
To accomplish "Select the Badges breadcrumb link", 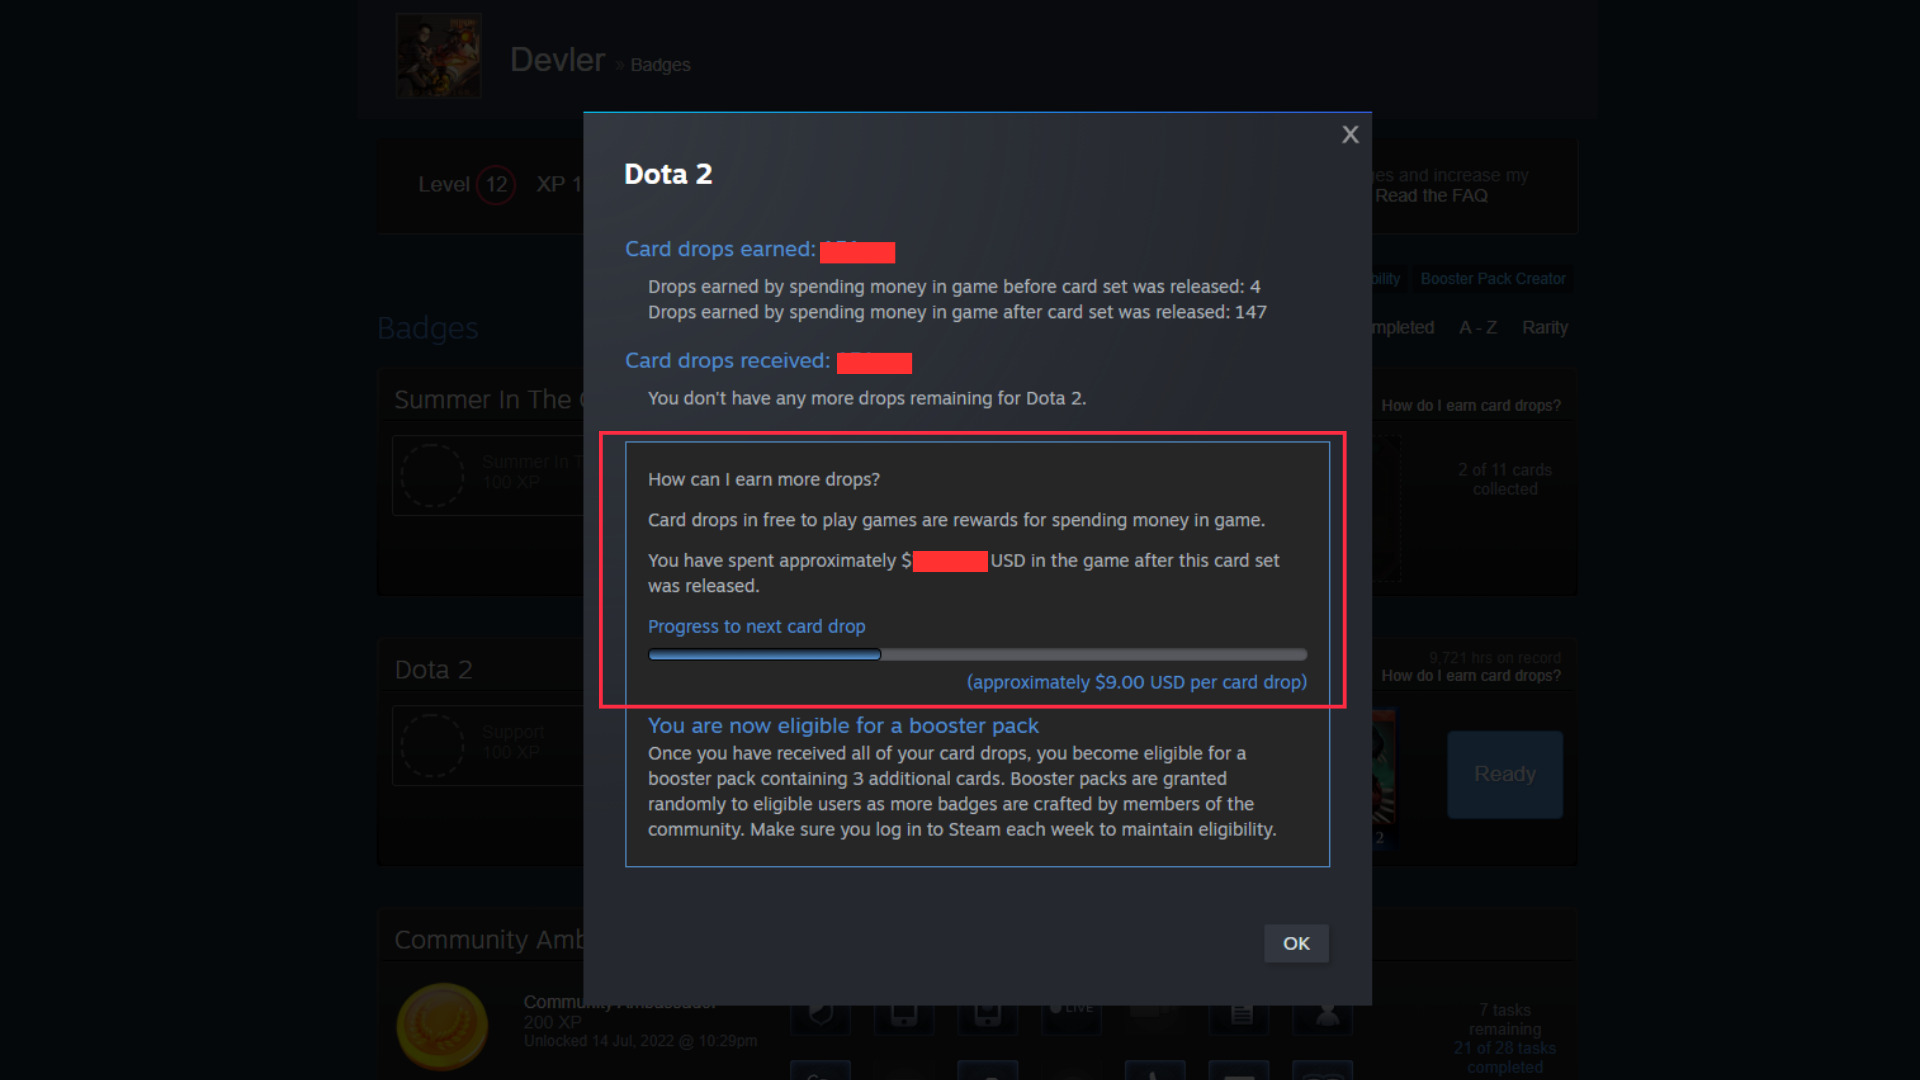I will click(660, 65).
